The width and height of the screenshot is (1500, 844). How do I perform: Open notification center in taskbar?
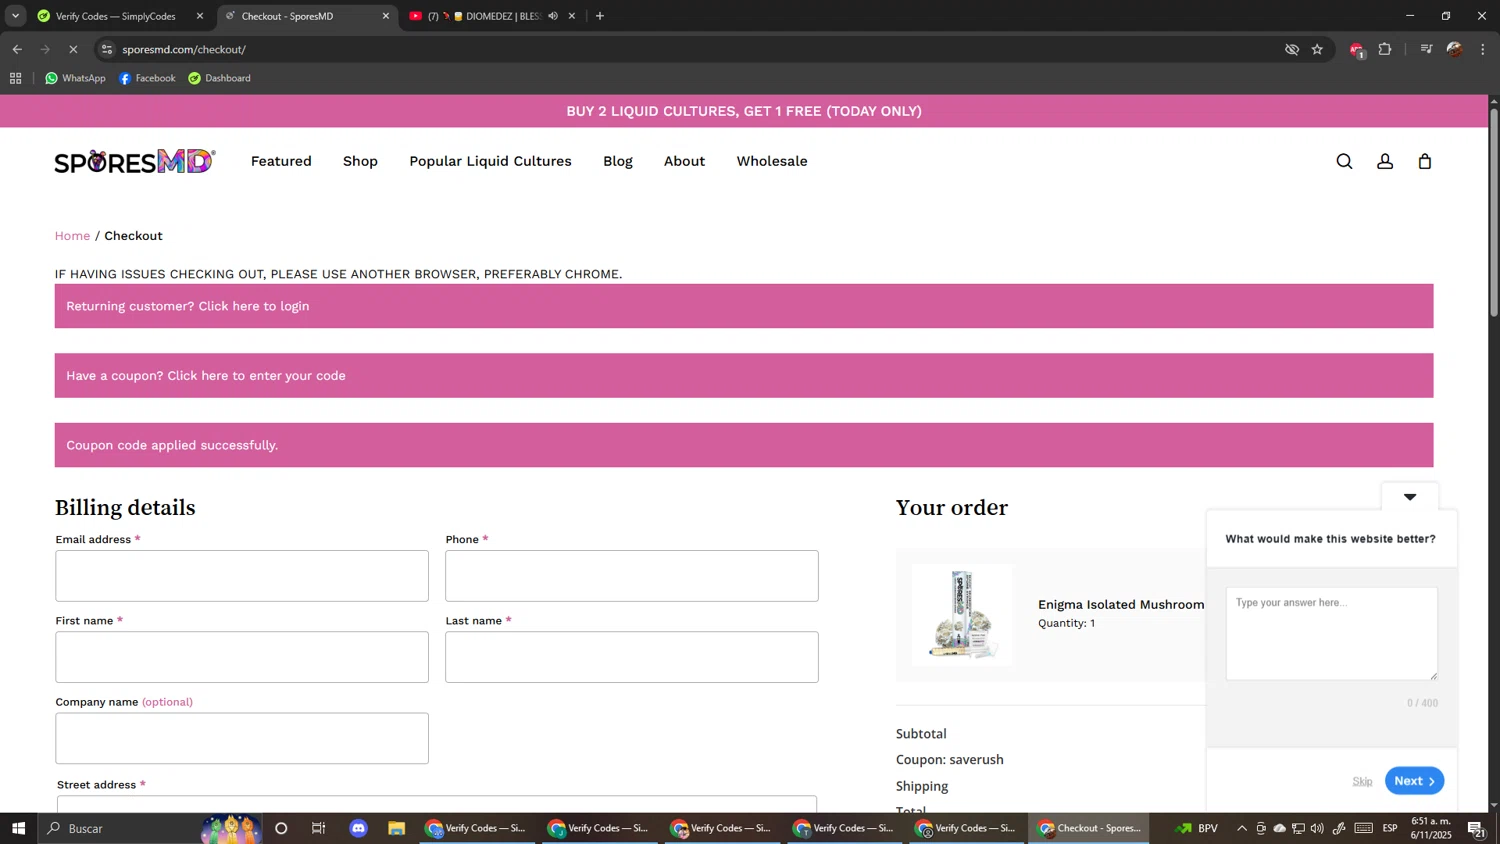pos(1476,828)
